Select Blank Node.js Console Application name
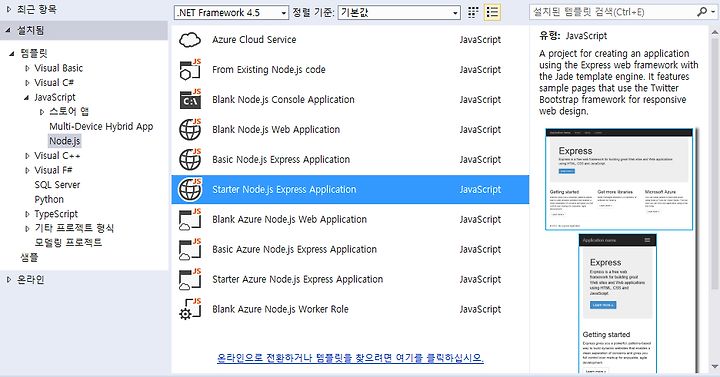The width and height of the screenshot is (720, 377). pos(283,100)
